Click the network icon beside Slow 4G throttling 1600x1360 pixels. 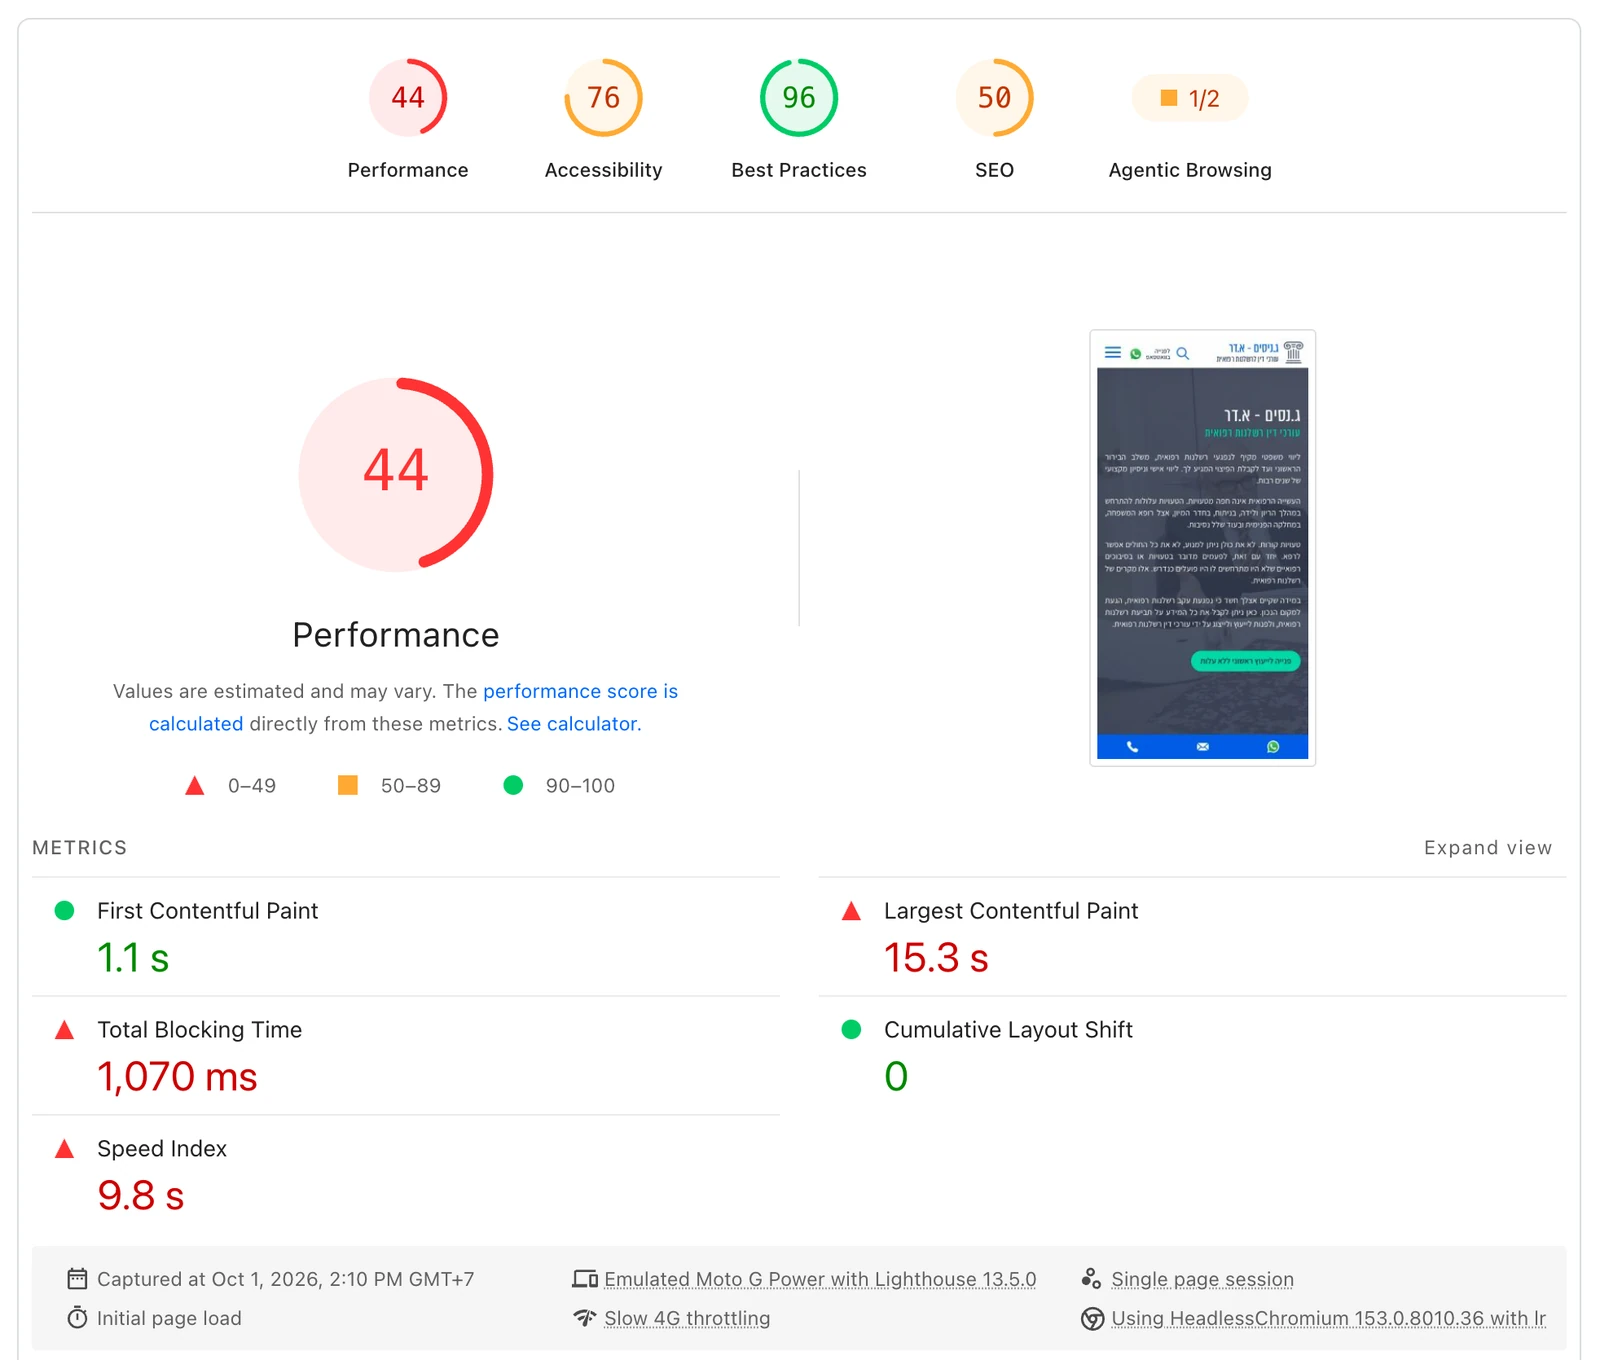585,1318
